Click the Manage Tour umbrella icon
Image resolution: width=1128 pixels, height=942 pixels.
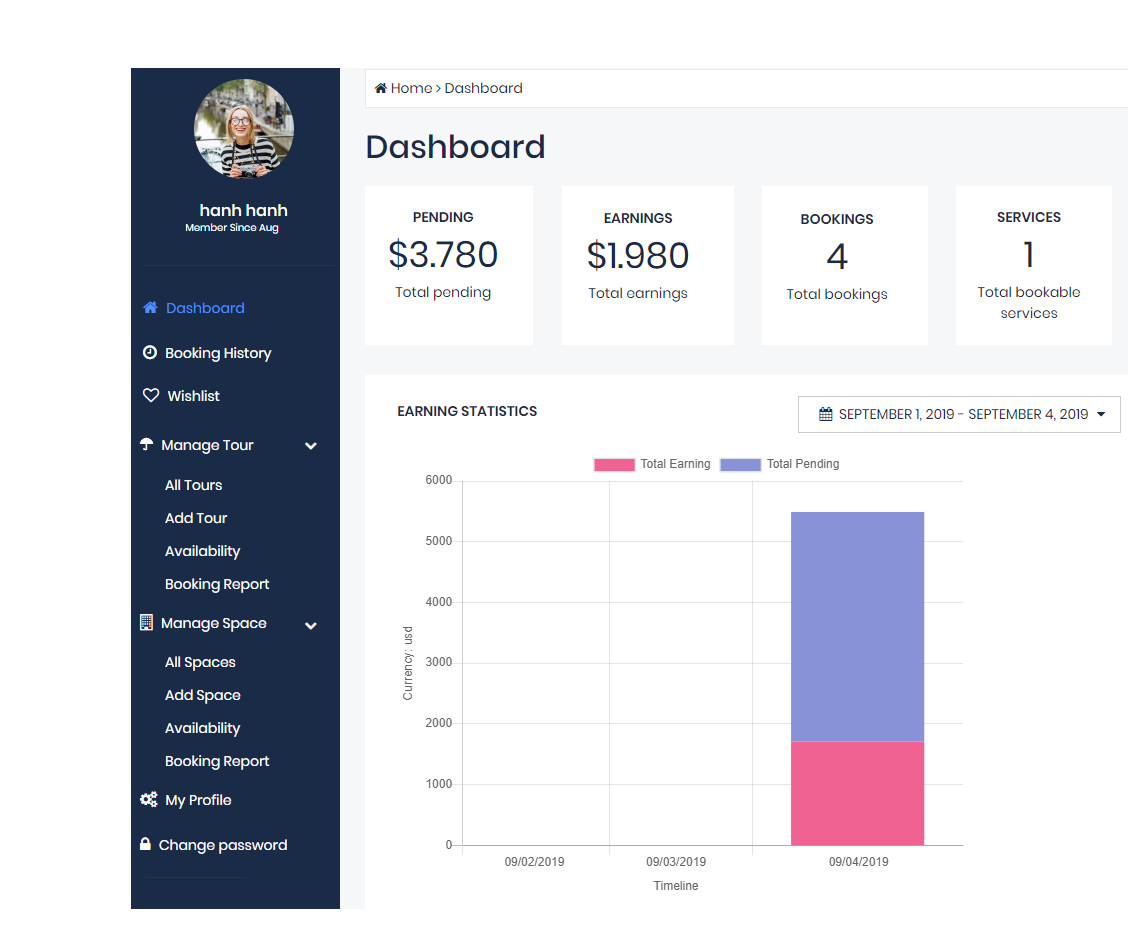coord(147,445)
